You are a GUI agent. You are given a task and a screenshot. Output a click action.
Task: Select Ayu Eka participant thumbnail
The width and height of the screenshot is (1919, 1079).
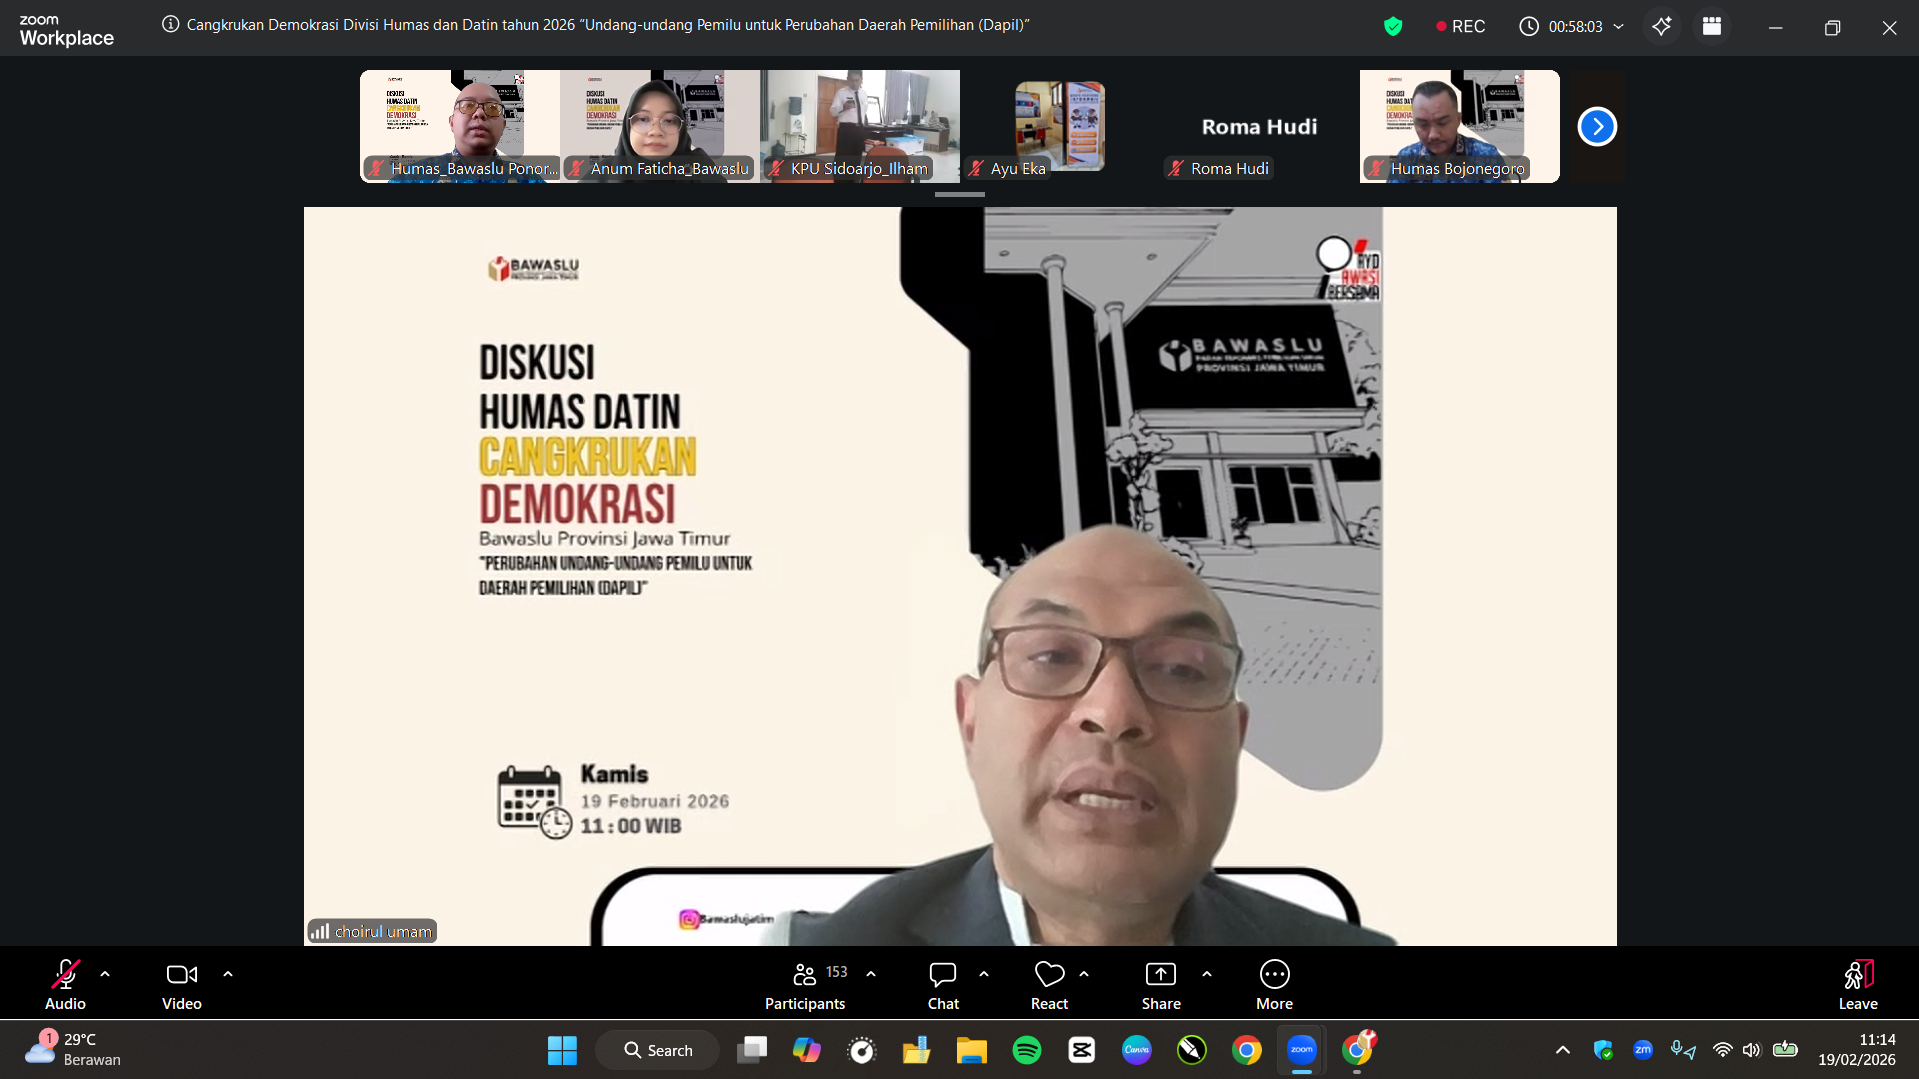[x=1060, y=126]
